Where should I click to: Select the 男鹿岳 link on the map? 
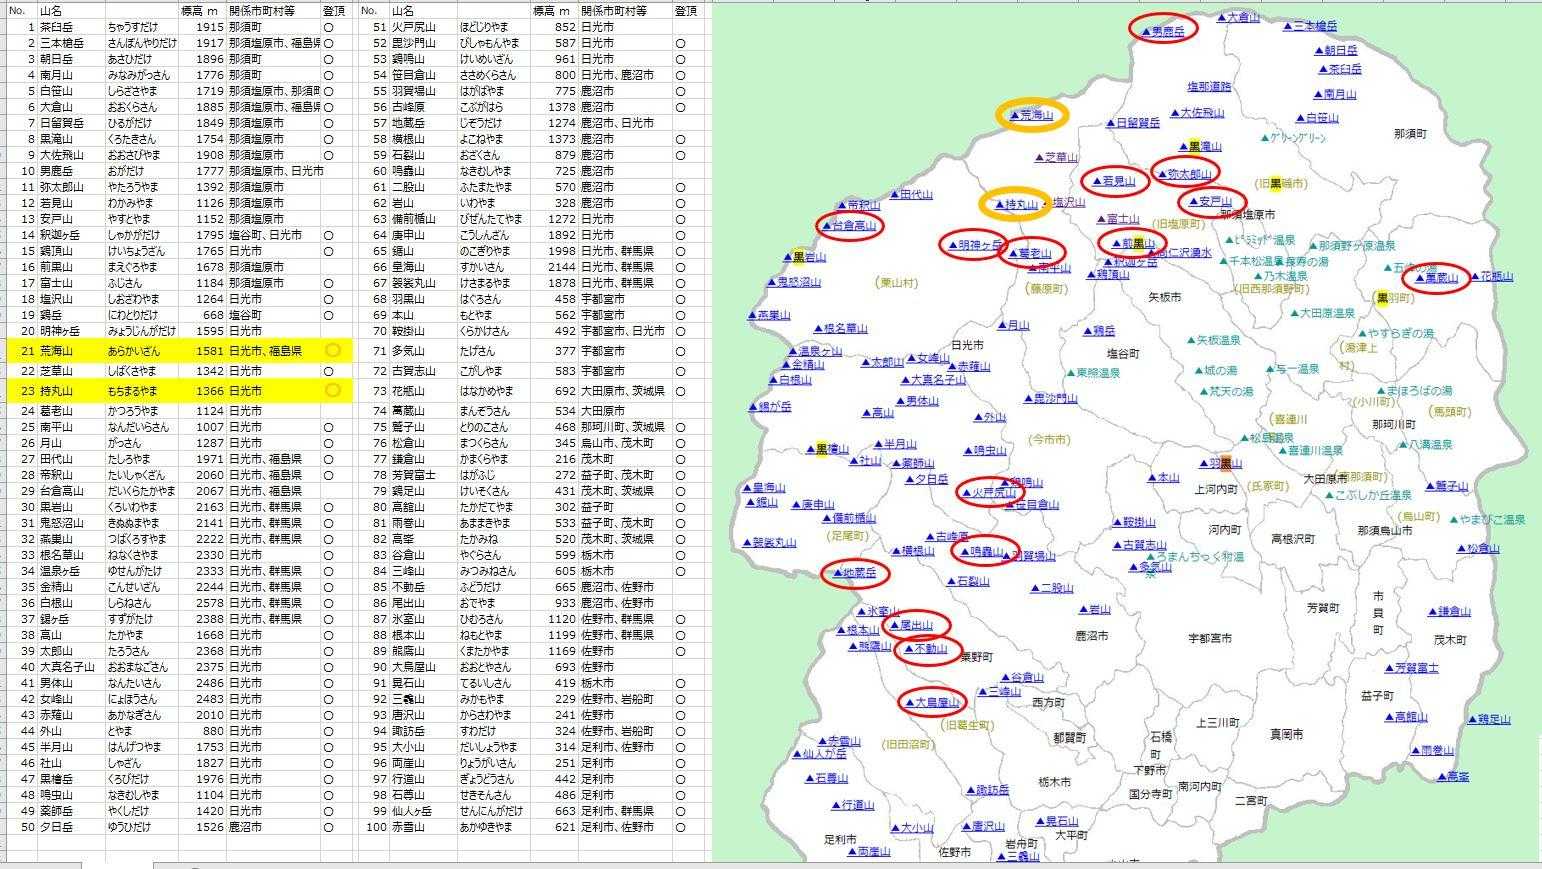[x=1167, y=31]
